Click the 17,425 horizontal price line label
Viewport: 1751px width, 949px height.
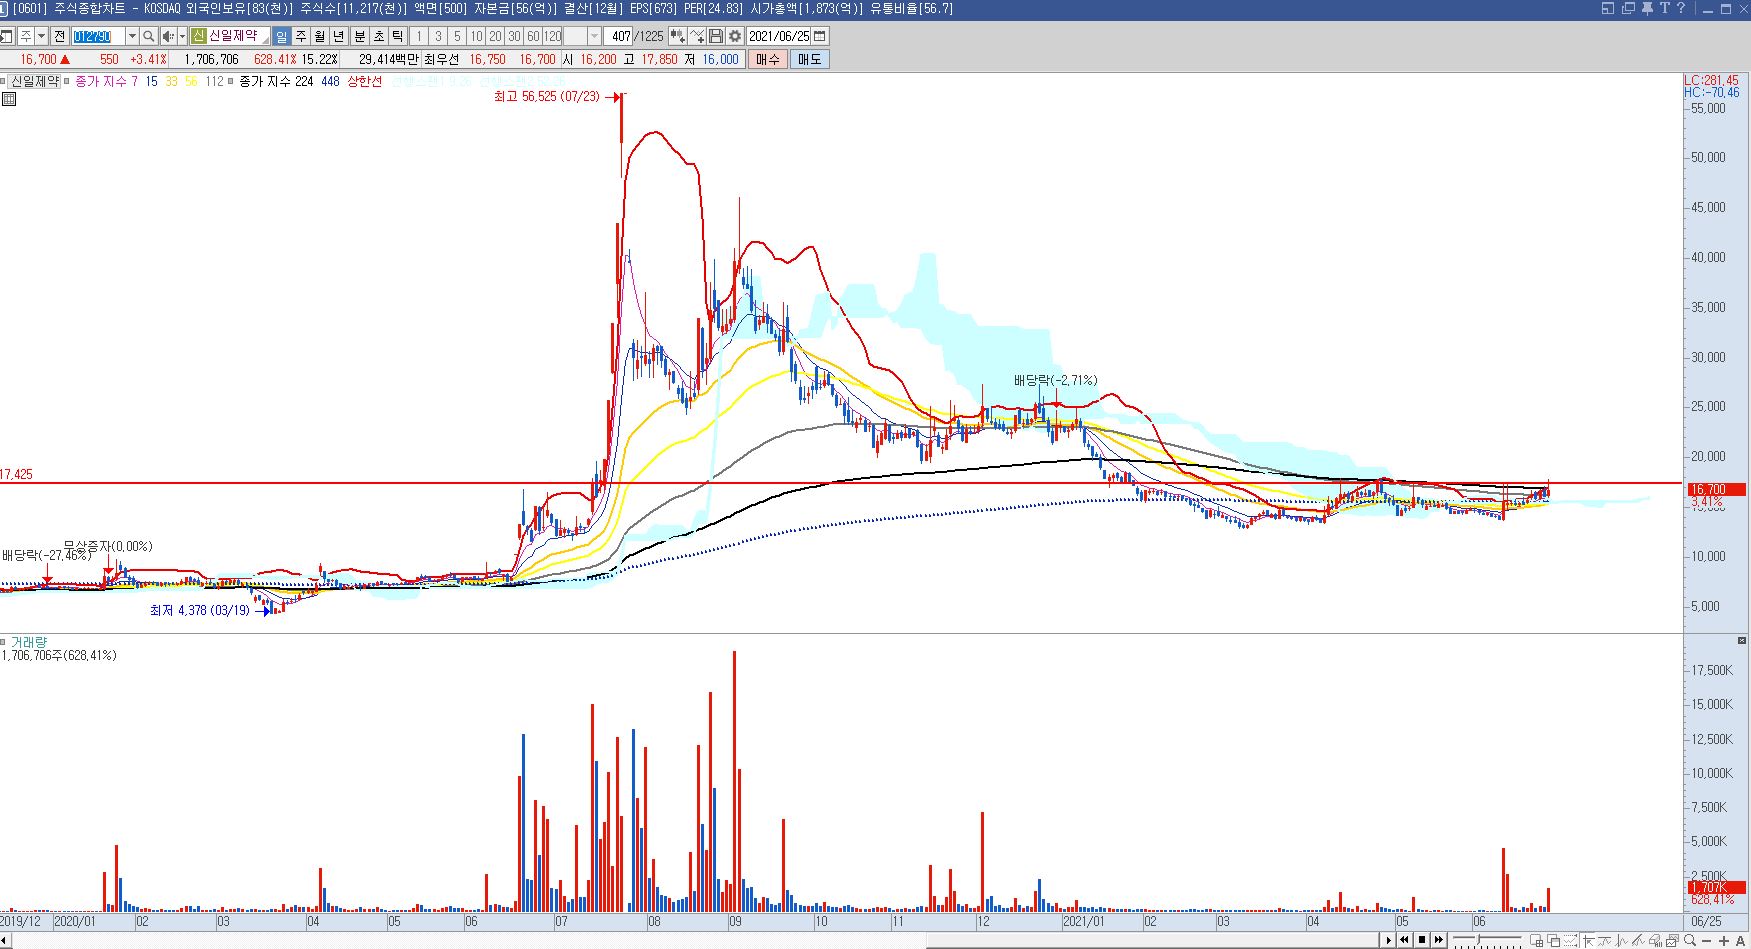pyautogui.click(x=16, y=474)
